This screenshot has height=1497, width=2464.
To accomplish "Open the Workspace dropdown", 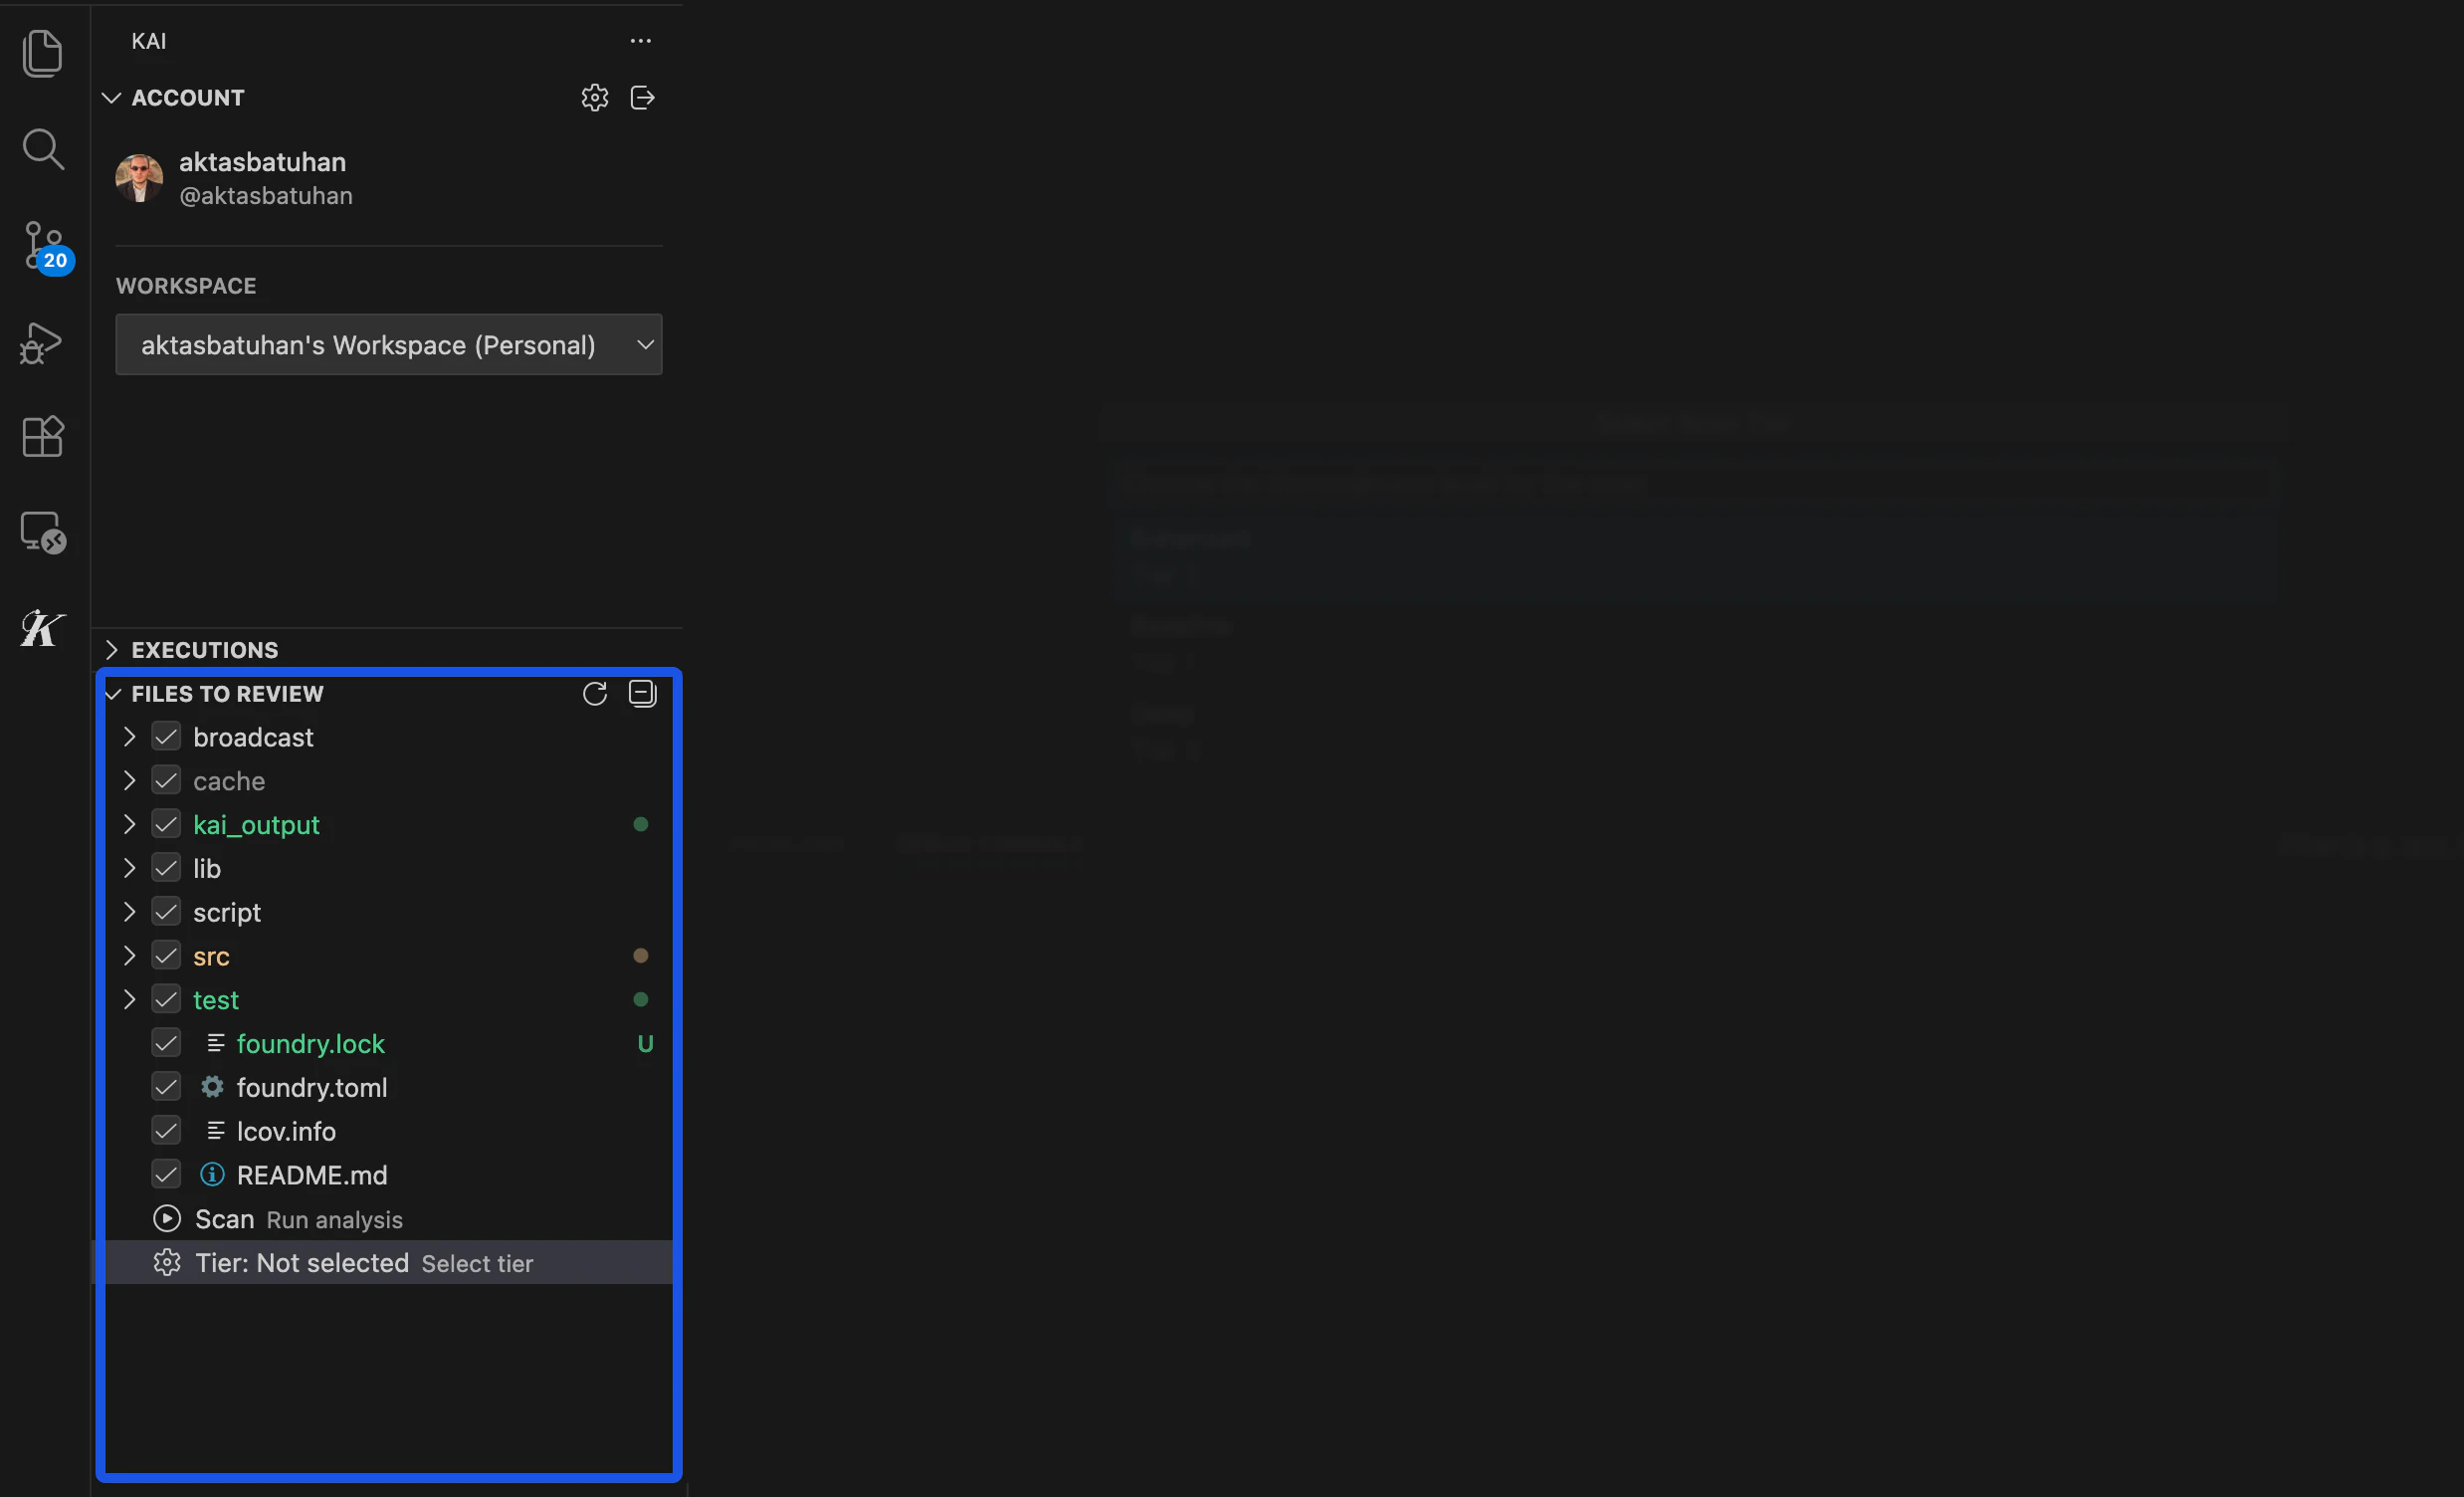I will pyautogui.click(x=389, y=344).
